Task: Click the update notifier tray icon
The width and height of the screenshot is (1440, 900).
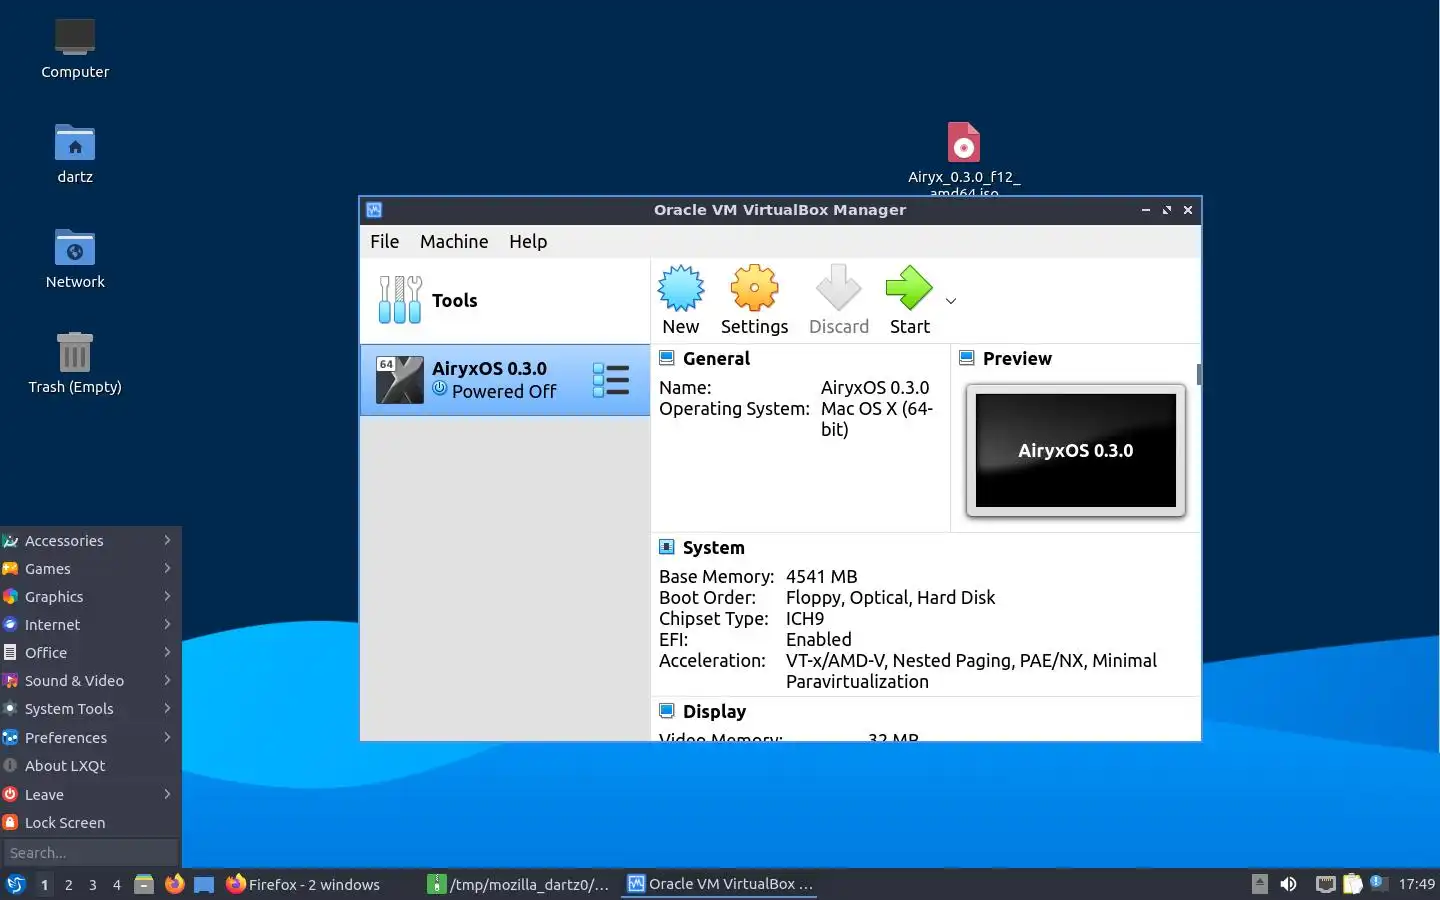Action: 1378,883
